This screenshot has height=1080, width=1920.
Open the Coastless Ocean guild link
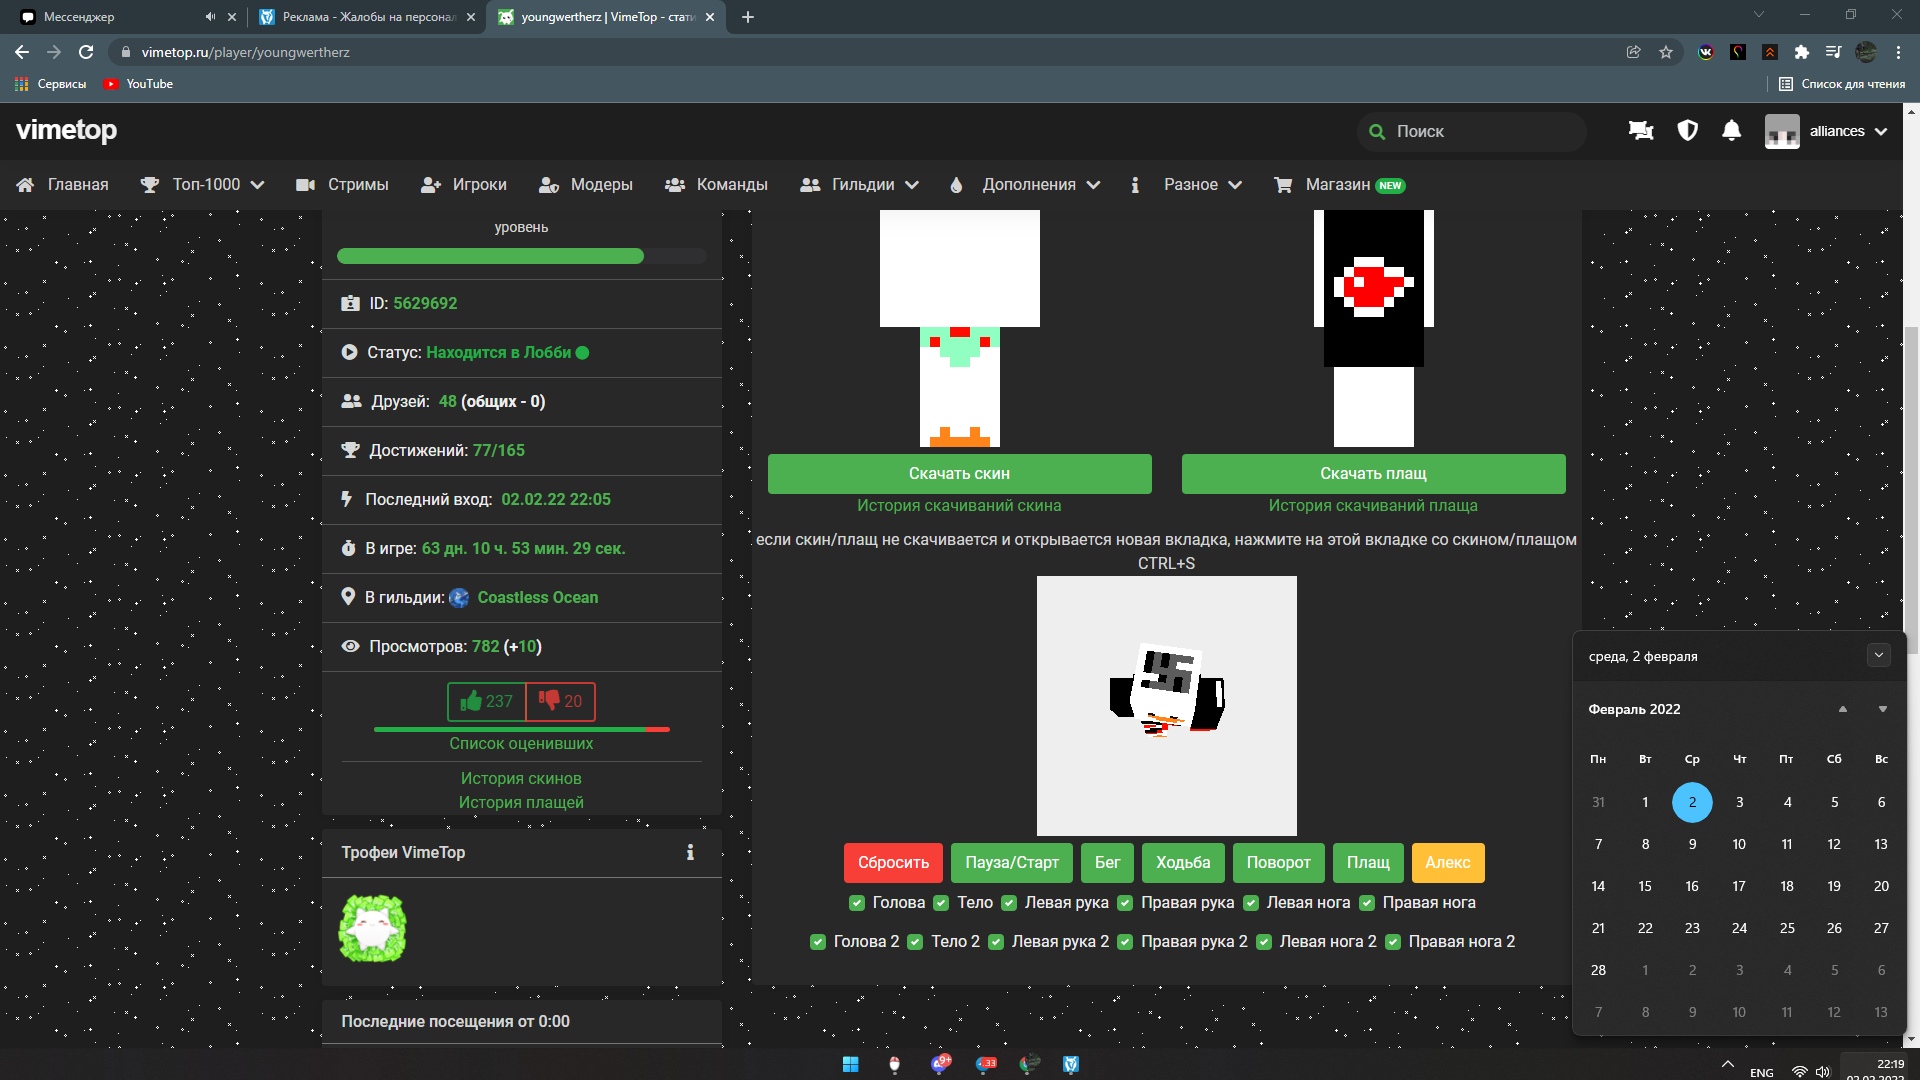pyautogui.click(x=537, y=597)
